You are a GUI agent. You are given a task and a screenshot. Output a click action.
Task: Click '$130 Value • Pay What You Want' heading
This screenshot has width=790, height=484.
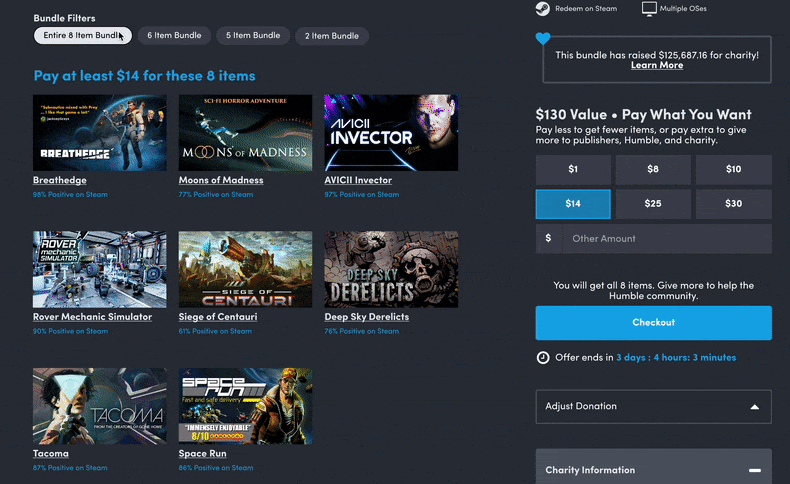(x=643, y=115)
